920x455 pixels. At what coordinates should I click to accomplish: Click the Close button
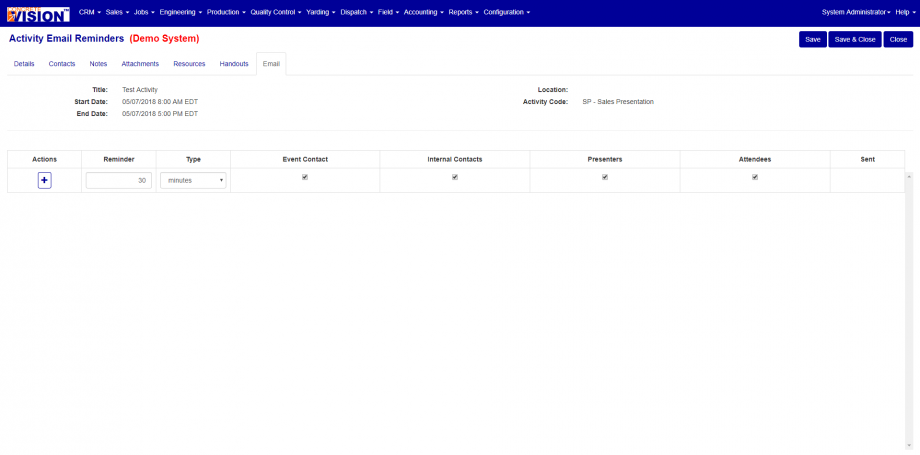[898, 39]
